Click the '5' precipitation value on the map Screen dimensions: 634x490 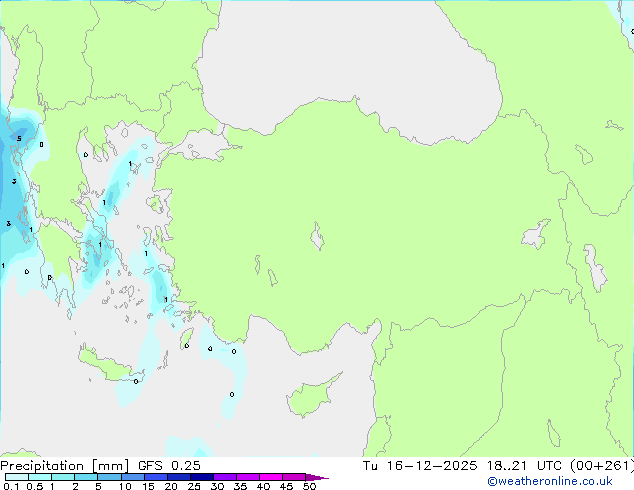click(x=19, y=139)
